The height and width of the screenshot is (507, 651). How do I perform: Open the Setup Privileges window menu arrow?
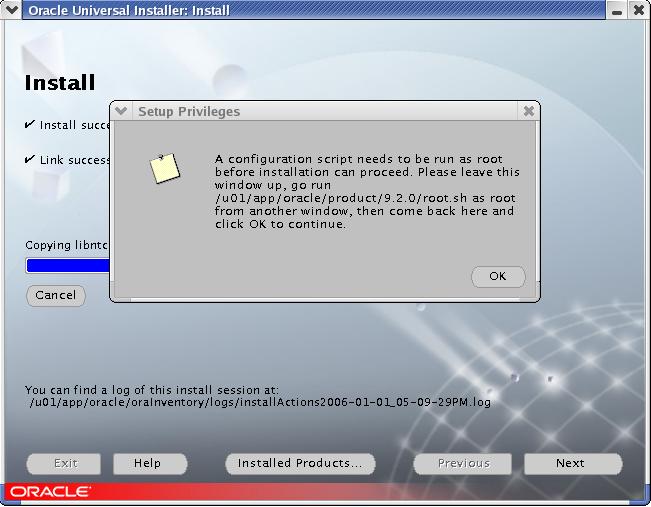pos(121,111)
